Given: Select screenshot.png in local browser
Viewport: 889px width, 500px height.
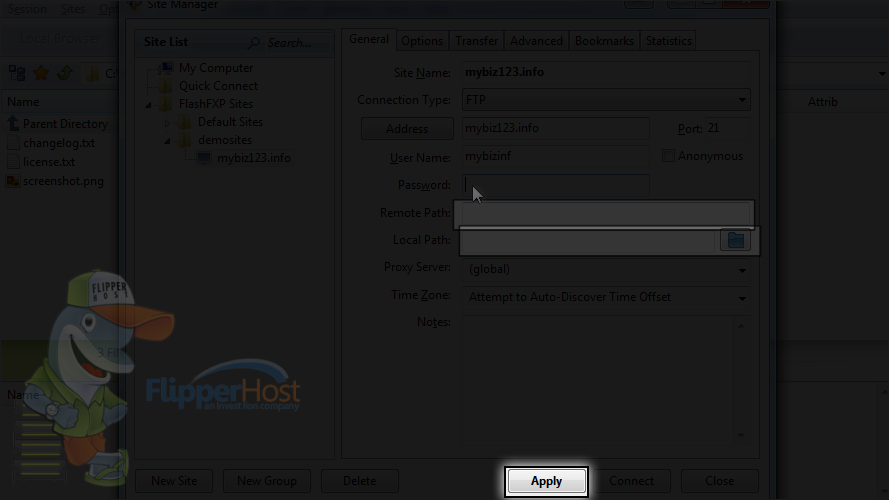Looking at the screenshot, I should click(x=63, y=181).
